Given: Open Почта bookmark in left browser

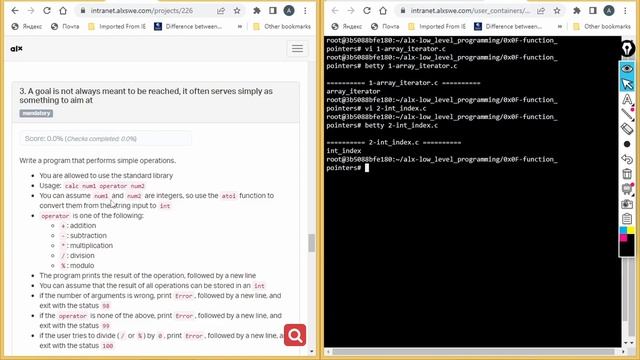Looking at the screenshot, I should point(65,27).
